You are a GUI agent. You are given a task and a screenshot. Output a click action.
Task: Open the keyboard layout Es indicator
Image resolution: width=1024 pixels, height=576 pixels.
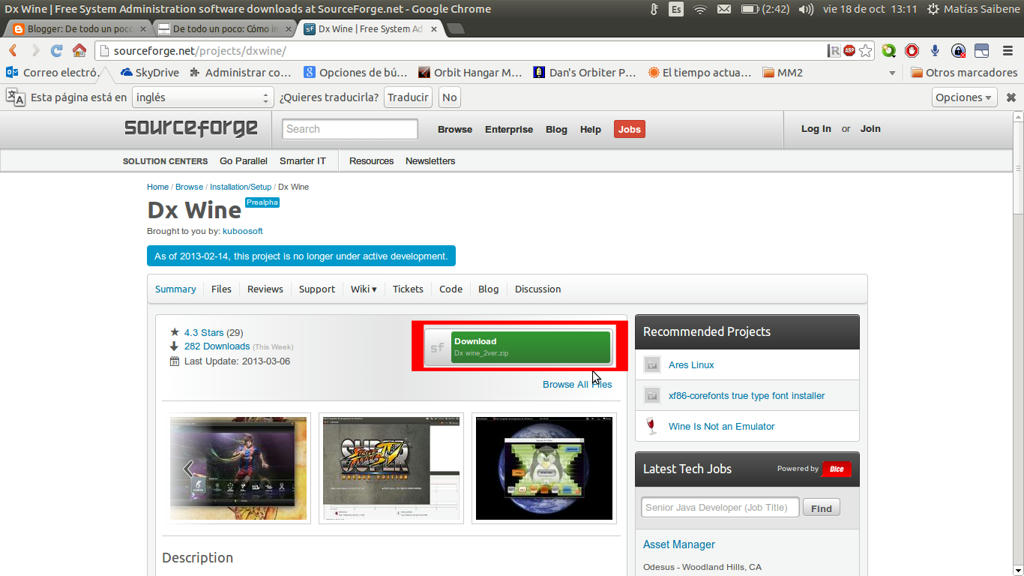point(676,9)
